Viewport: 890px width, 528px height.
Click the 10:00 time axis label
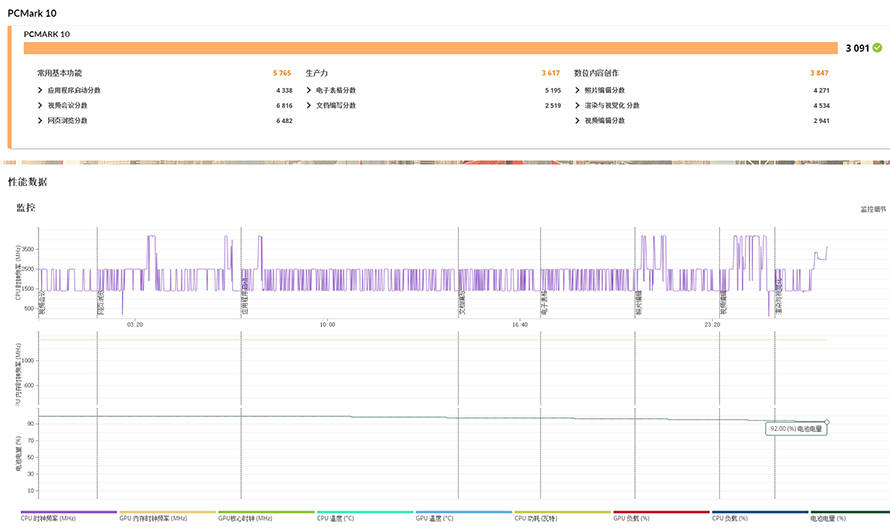pos(328,325)
